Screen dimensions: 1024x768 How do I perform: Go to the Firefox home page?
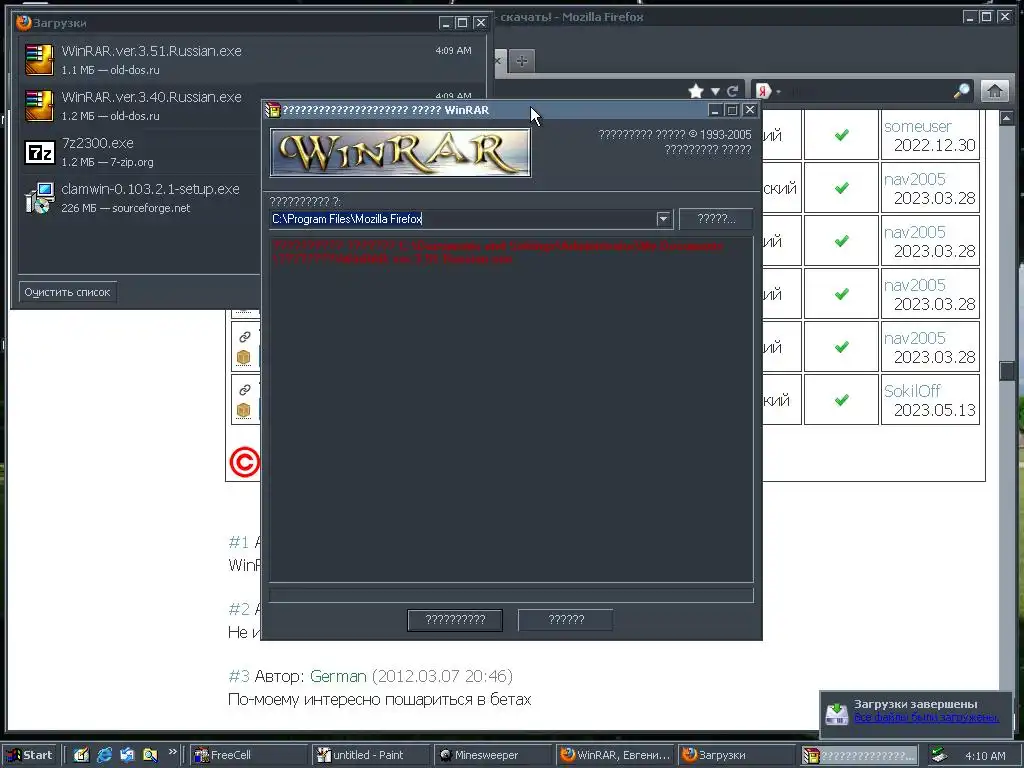coord(995,91)
